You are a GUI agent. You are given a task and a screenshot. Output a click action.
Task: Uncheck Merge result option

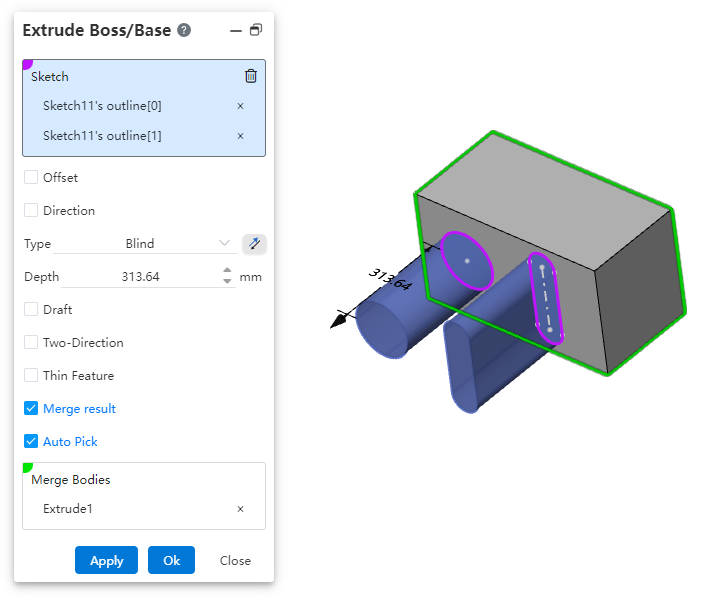[x=31, y=408]
